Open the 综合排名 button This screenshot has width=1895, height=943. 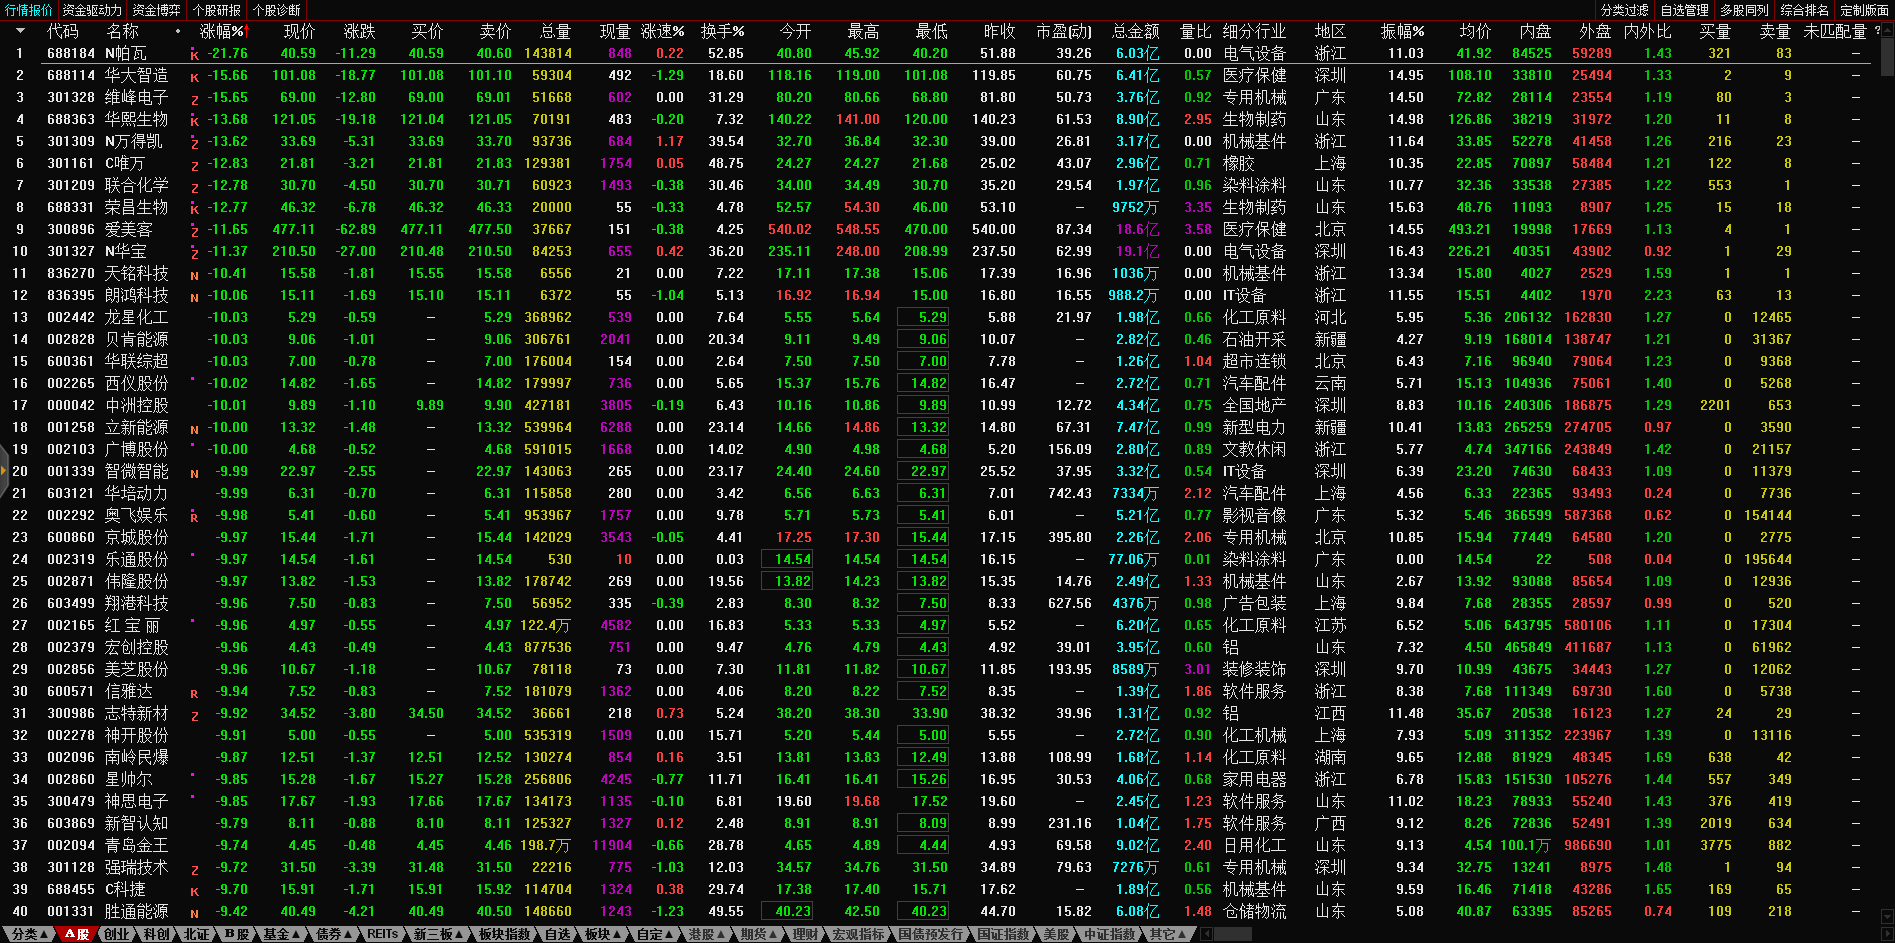point(1804,10)
